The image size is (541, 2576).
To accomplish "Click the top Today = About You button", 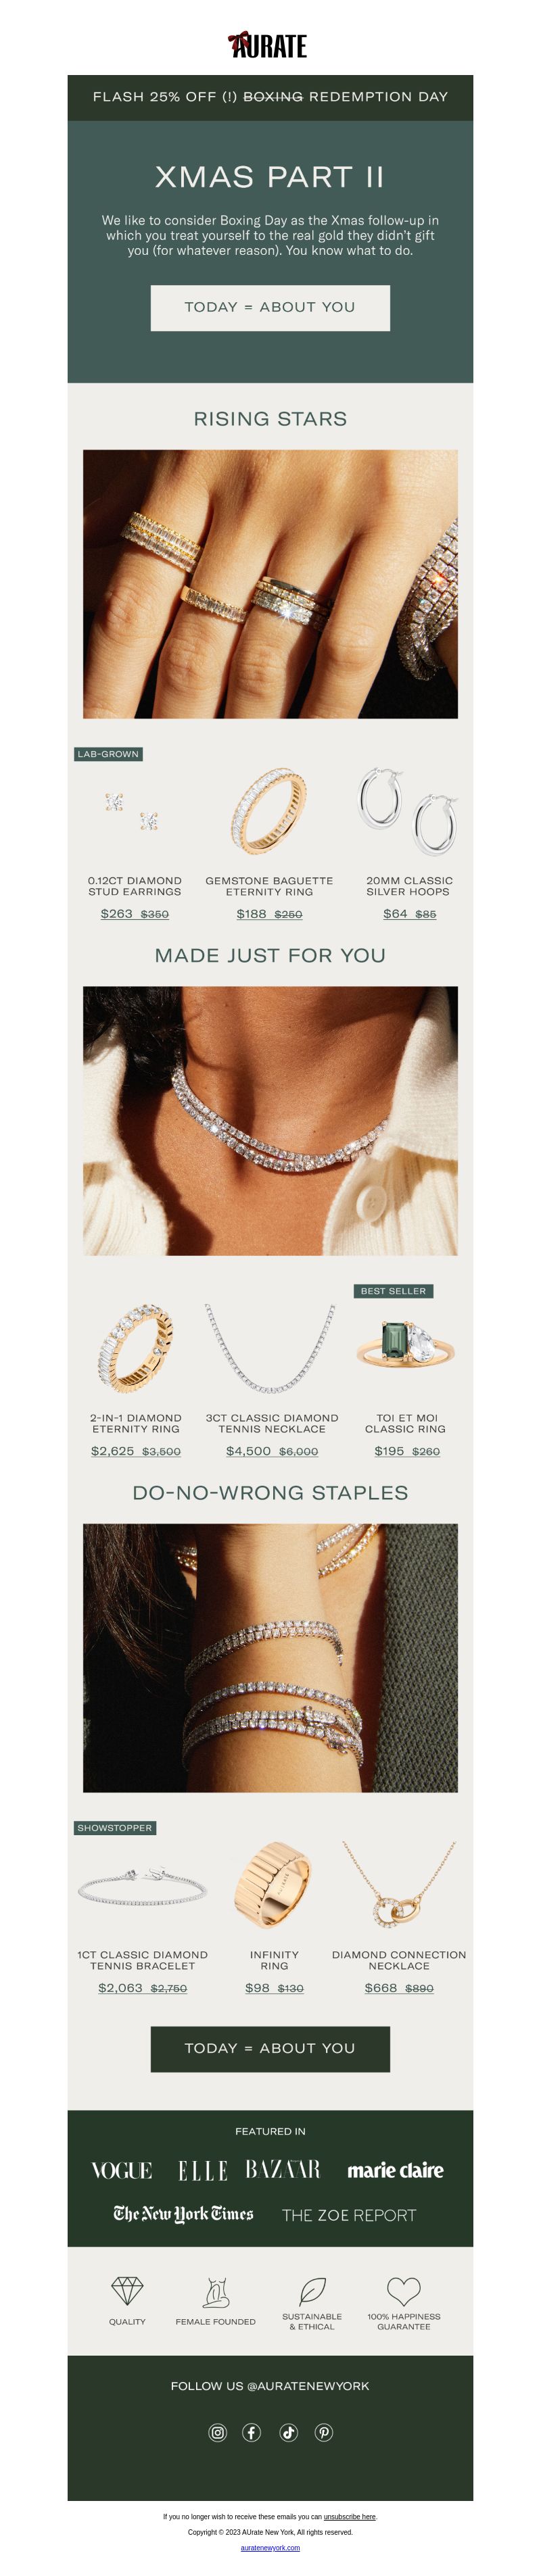I will (x=270, y=307).
